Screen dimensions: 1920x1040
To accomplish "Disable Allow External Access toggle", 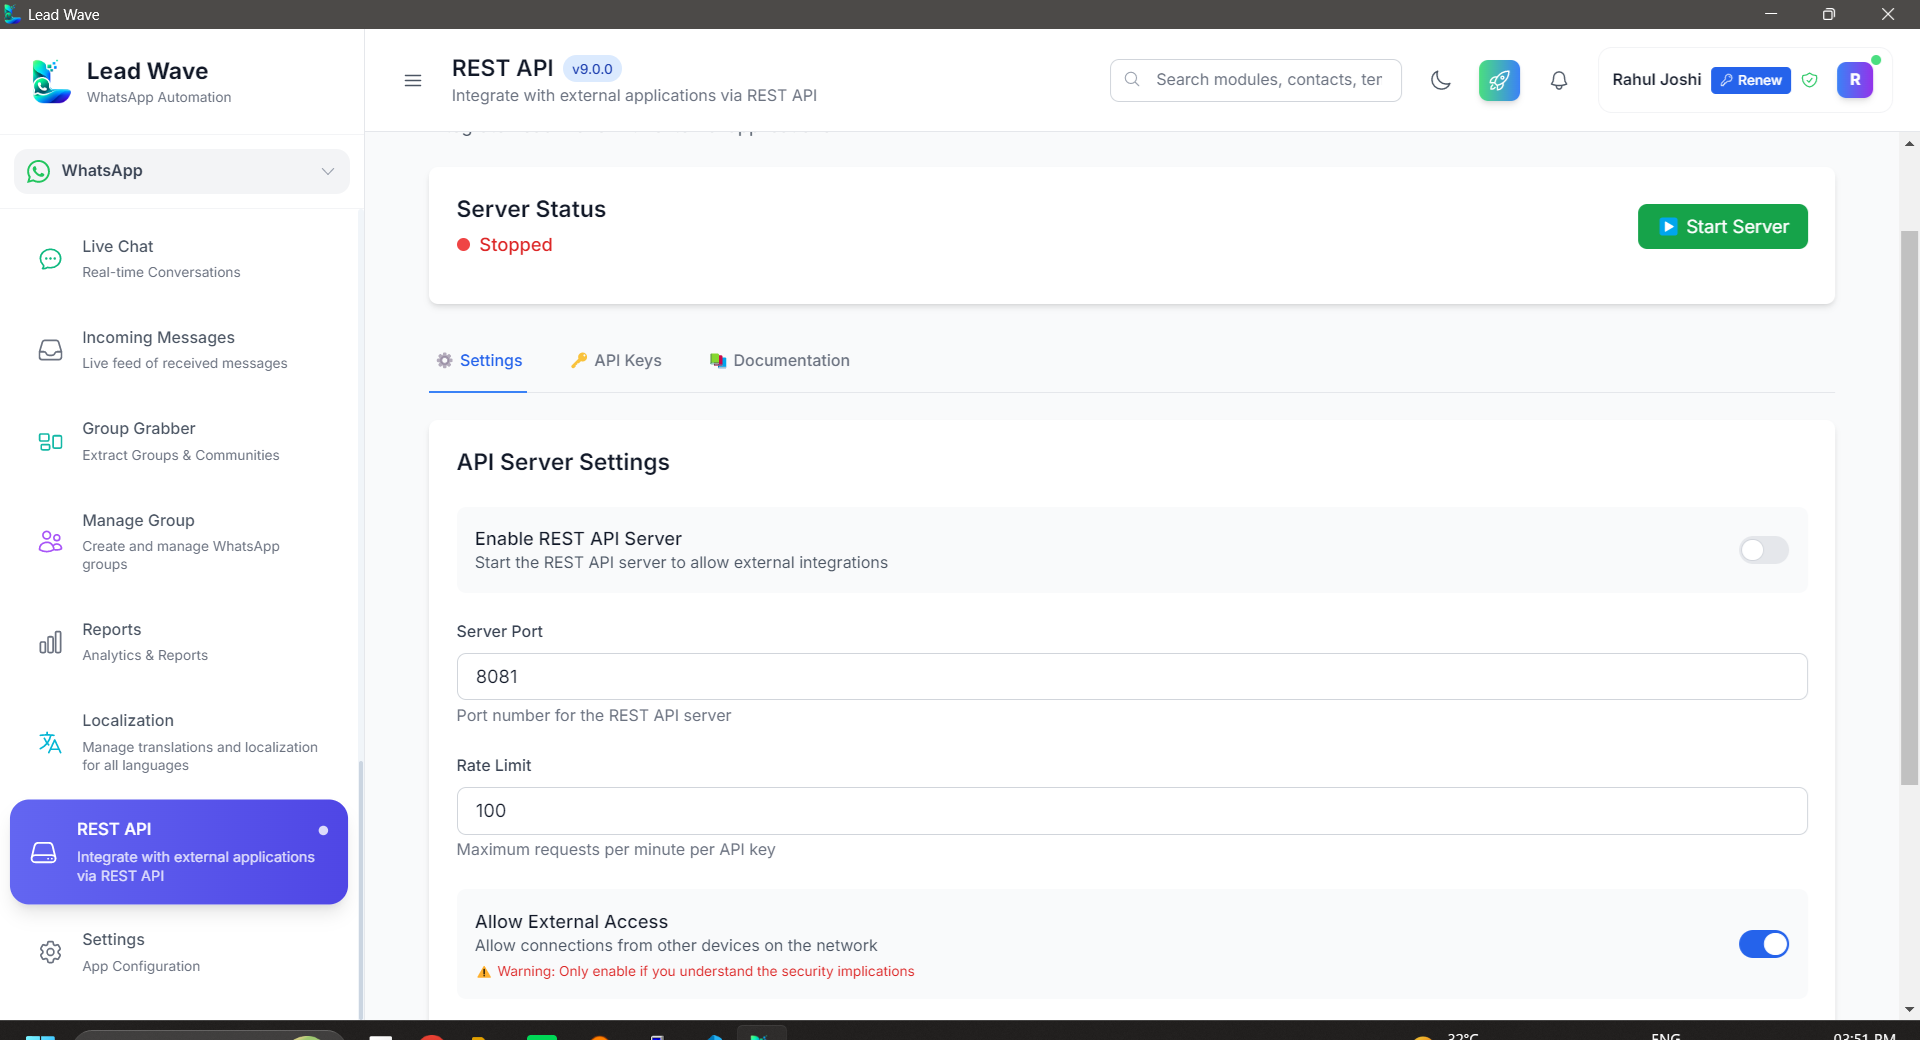I will 1763,944.
